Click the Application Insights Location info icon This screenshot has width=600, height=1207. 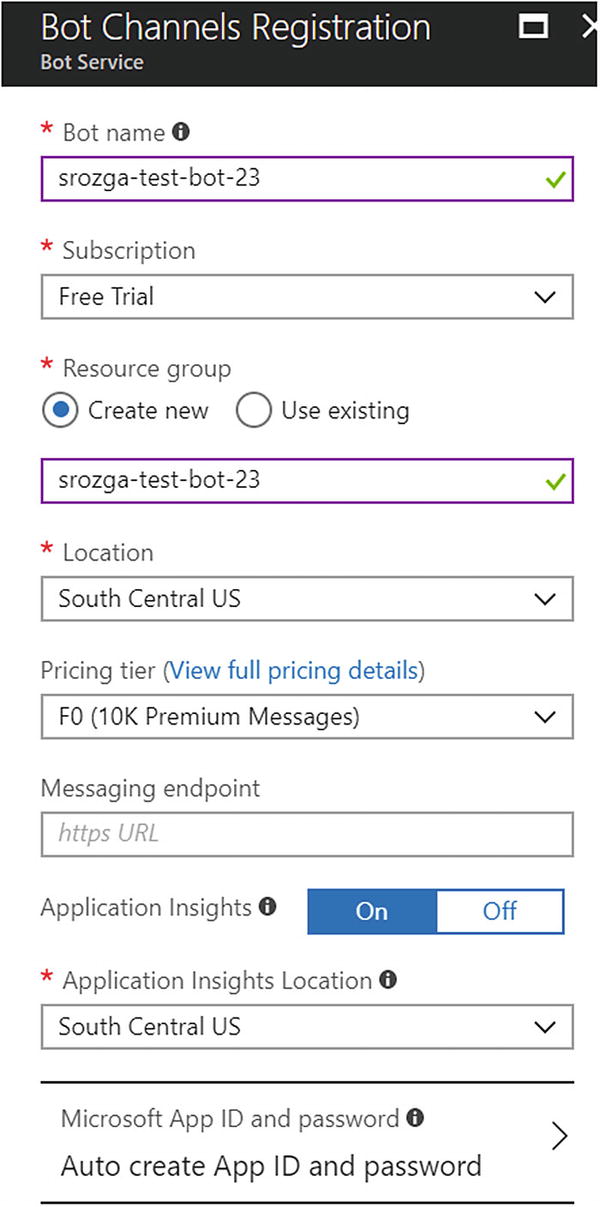(388, 980)
